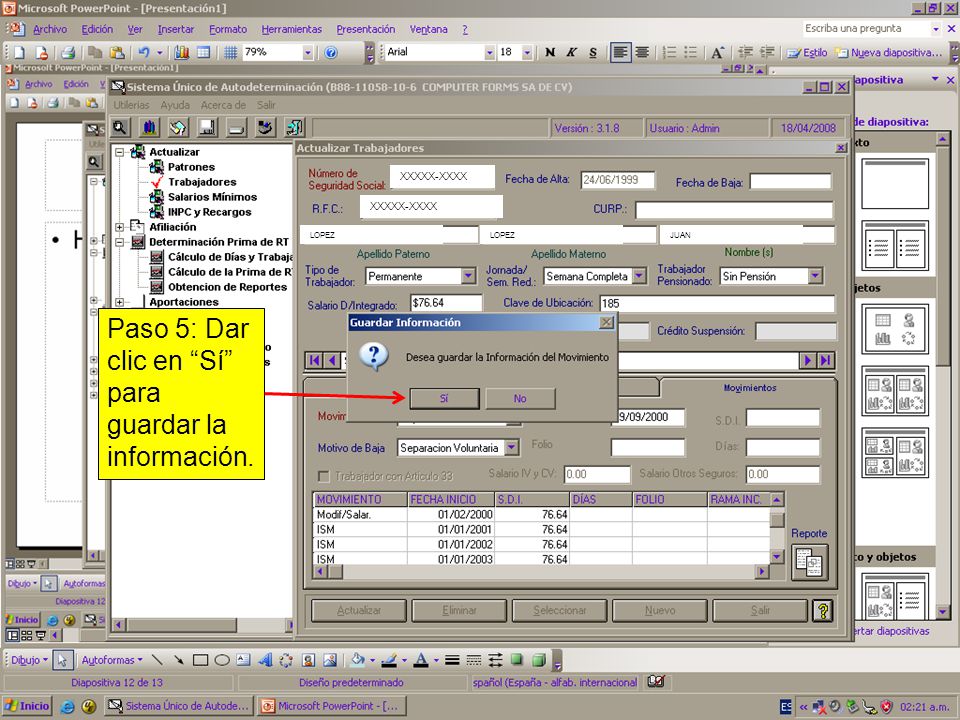Open the Formato menu
Image resolution: width=960 pixels, height=720 pixels.
coord(228,29)
